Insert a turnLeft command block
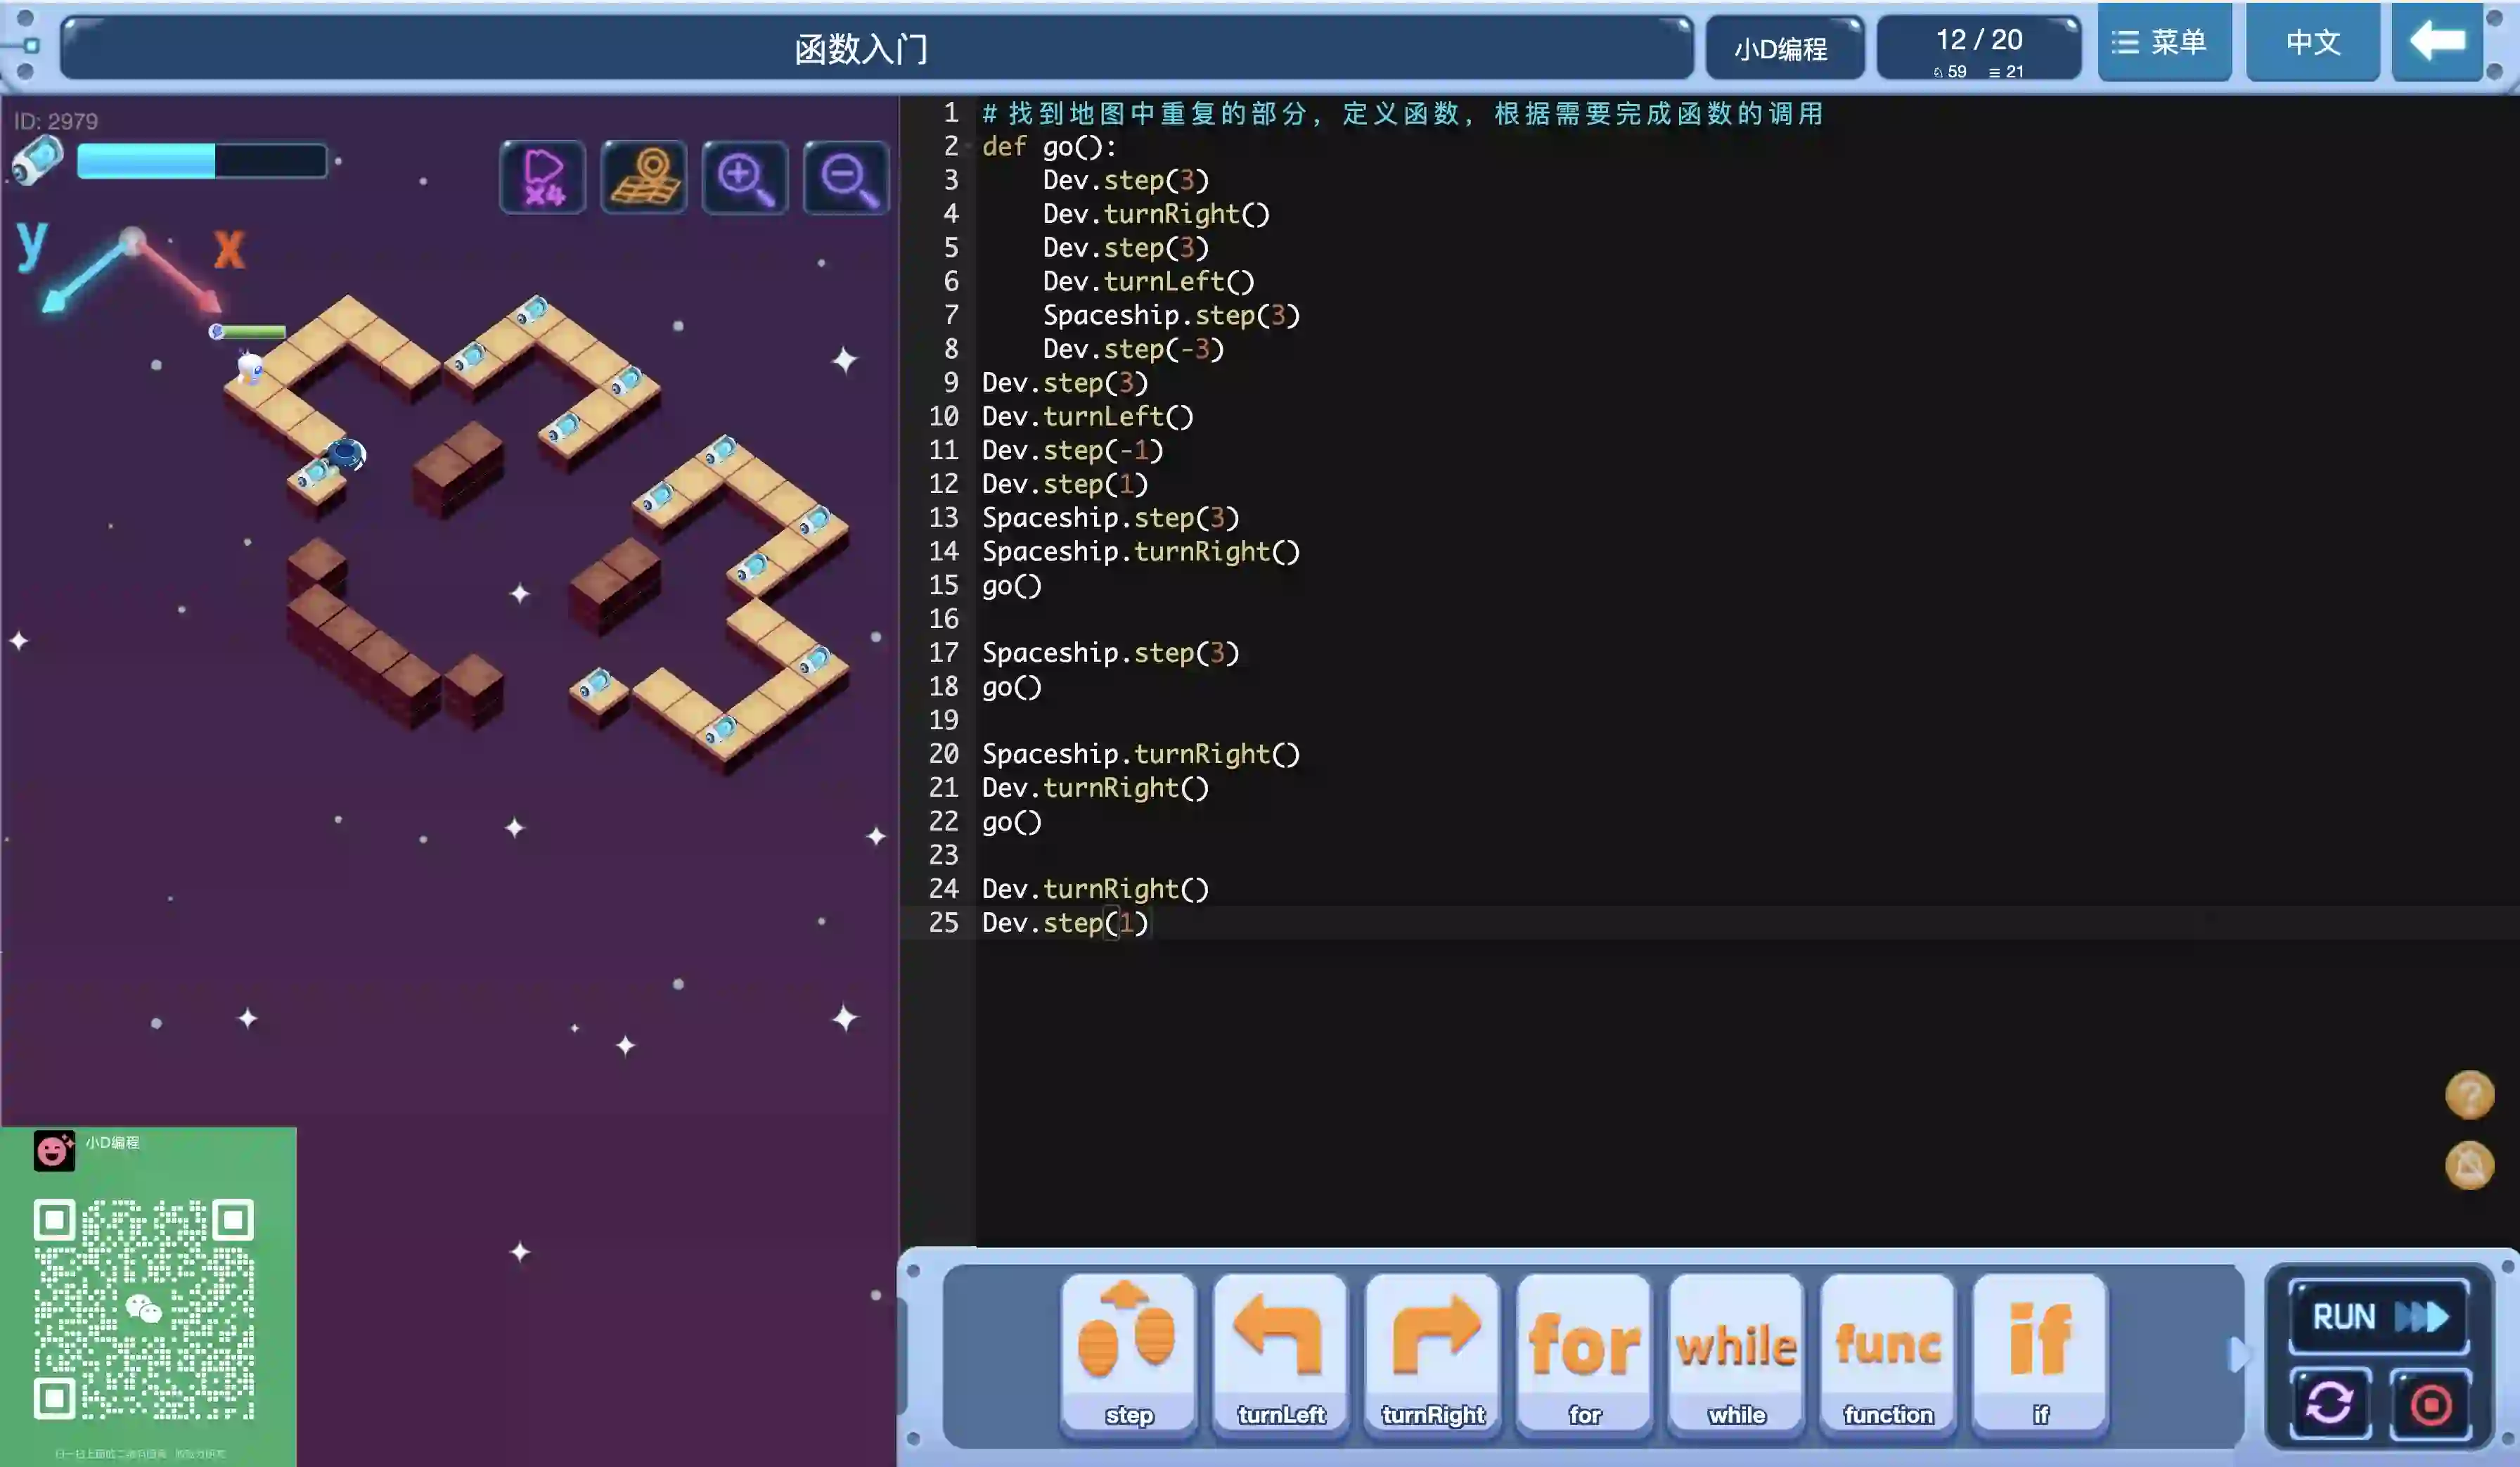2520x1467 pixels. pyautogui.click(x=1280, y=1352)
